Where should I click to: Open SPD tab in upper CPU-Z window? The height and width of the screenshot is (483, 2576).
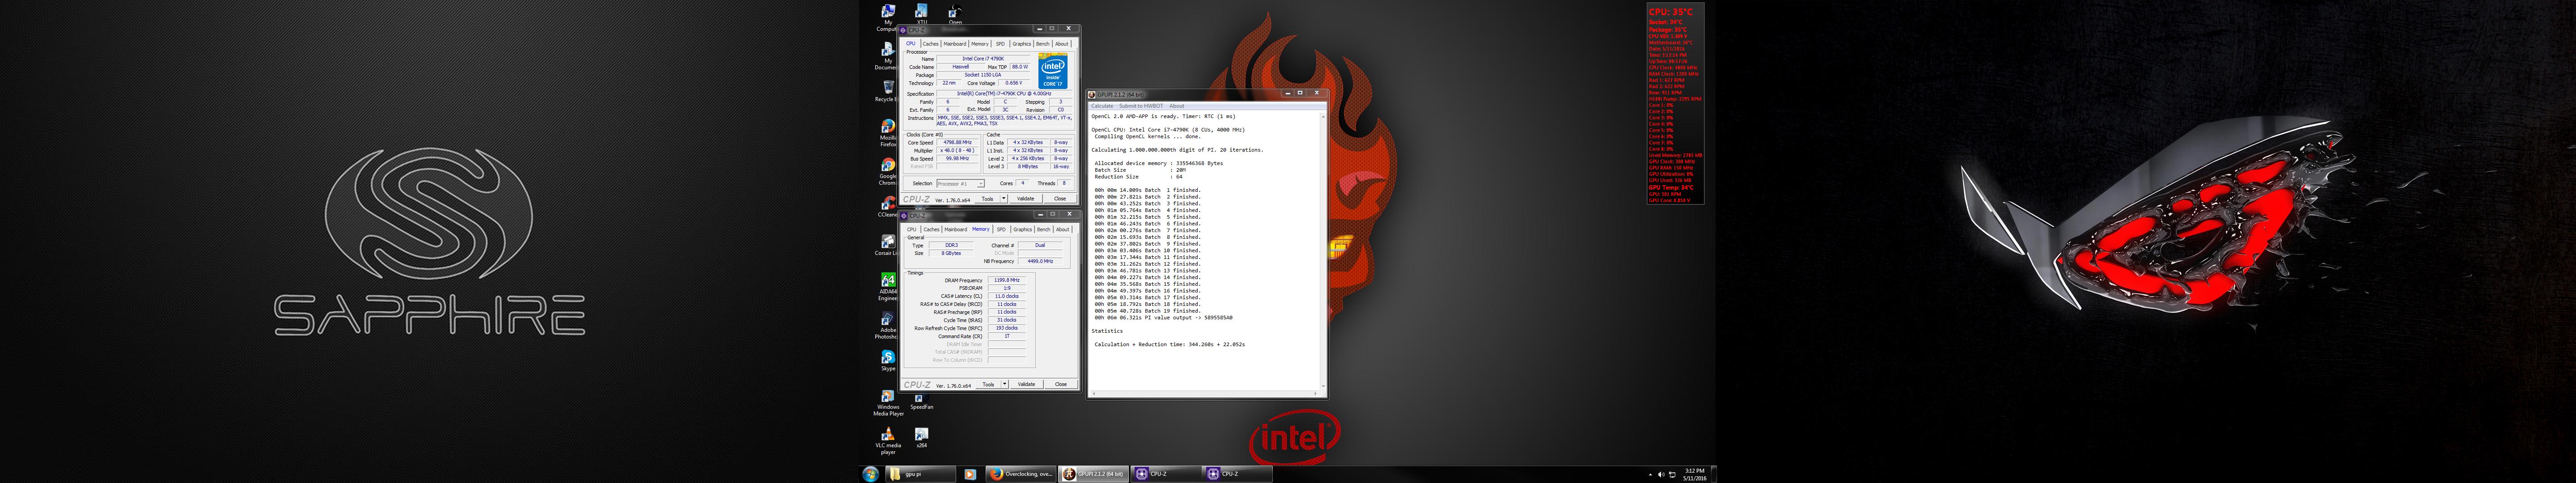point(1000,44)
